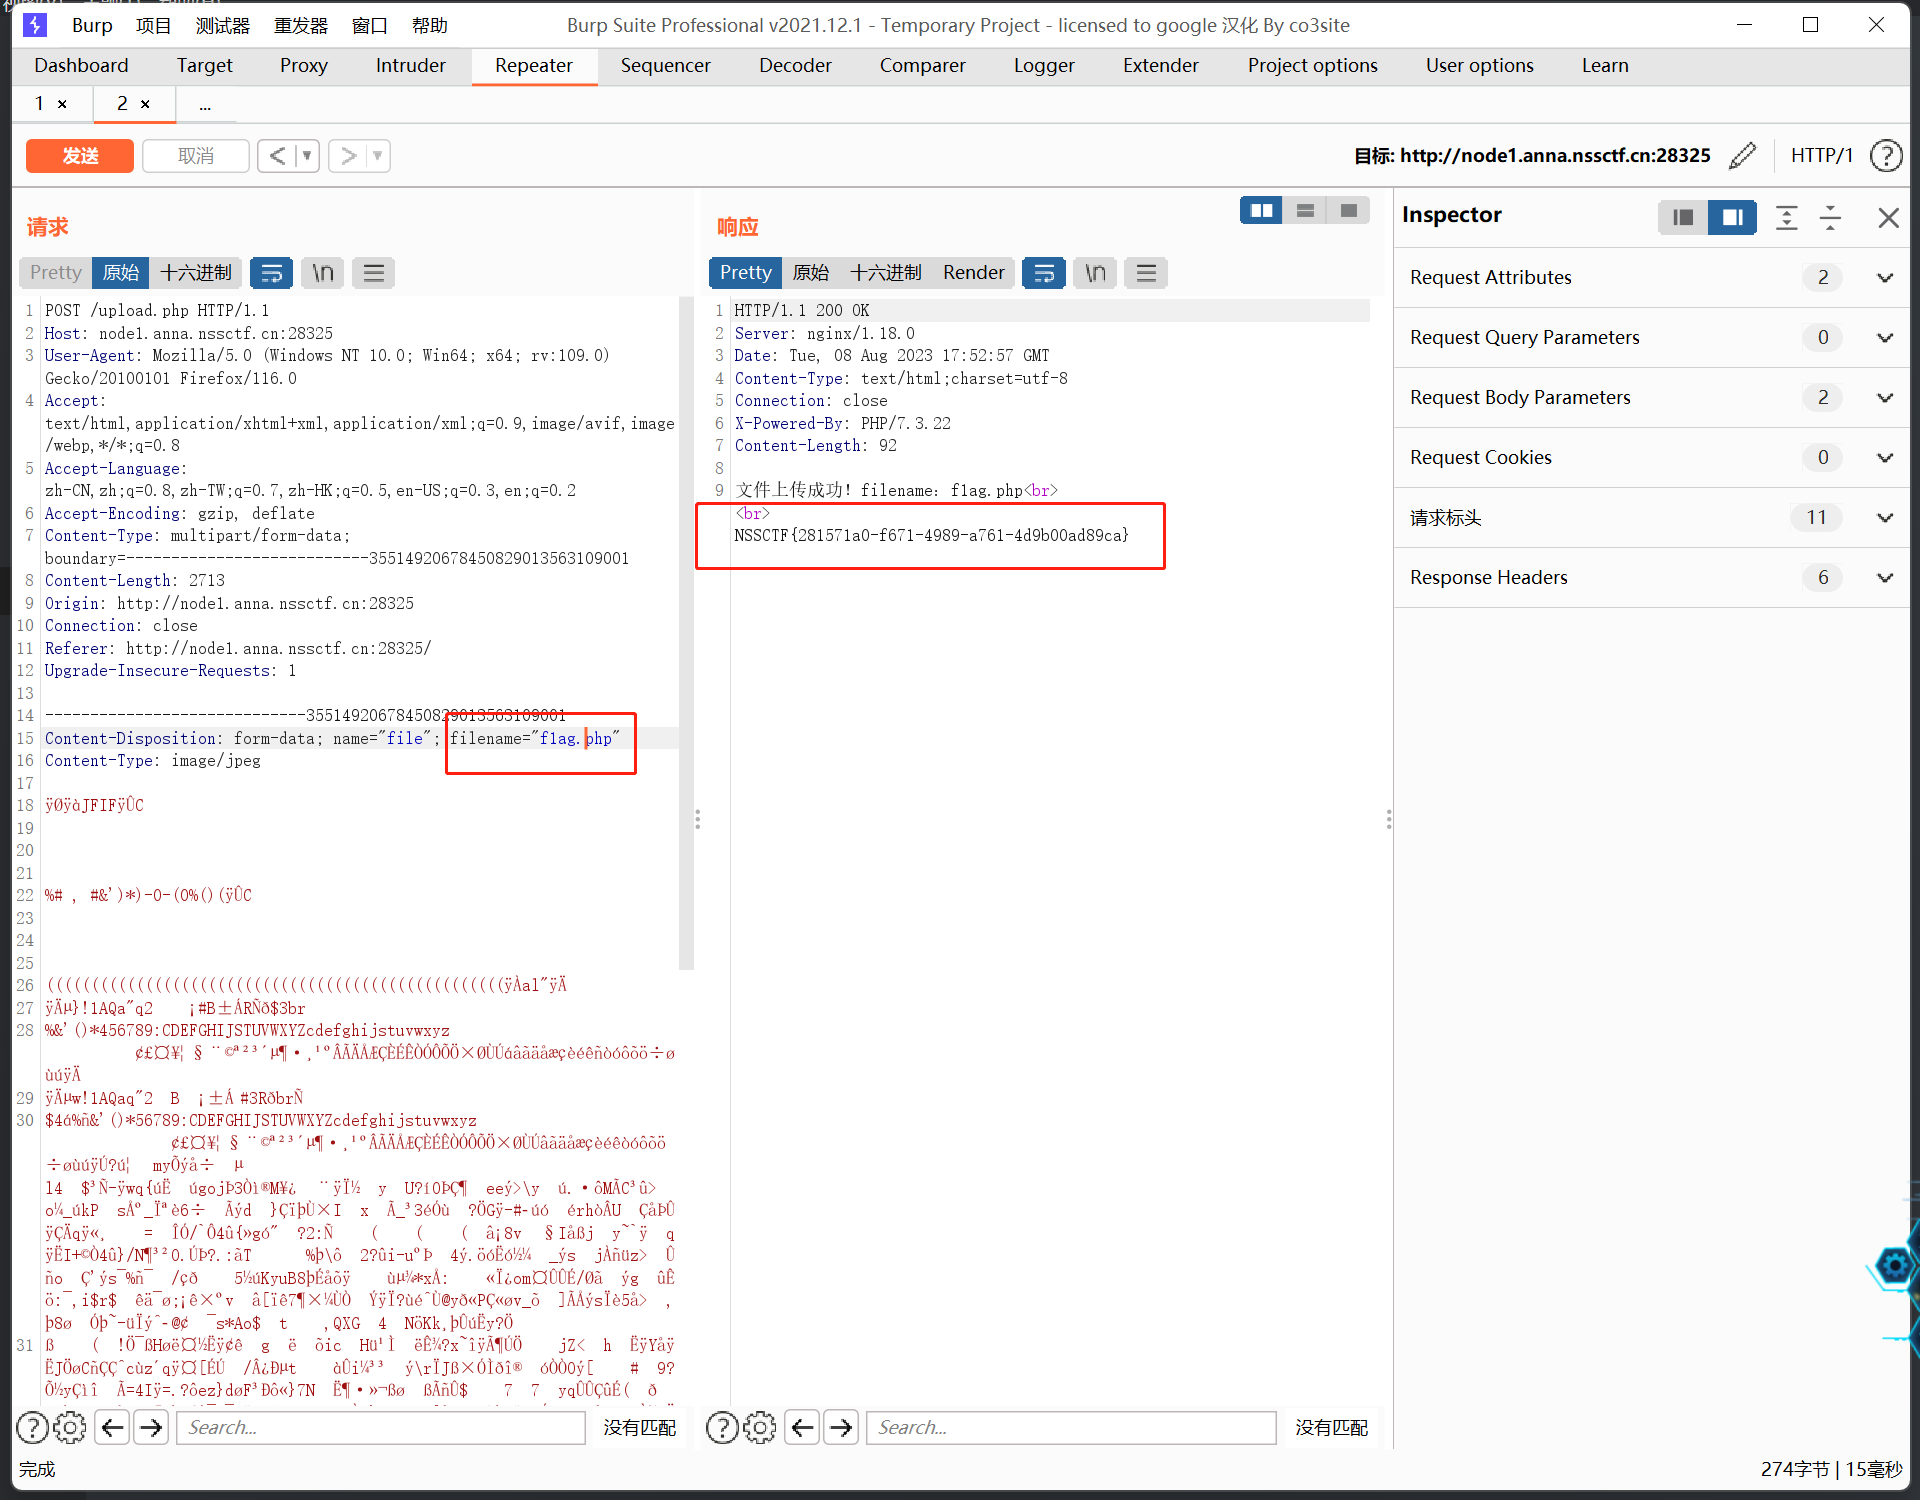Expand Request Attributes inspector section
The image size is (1920, 1500).
tap(1886, 278)
